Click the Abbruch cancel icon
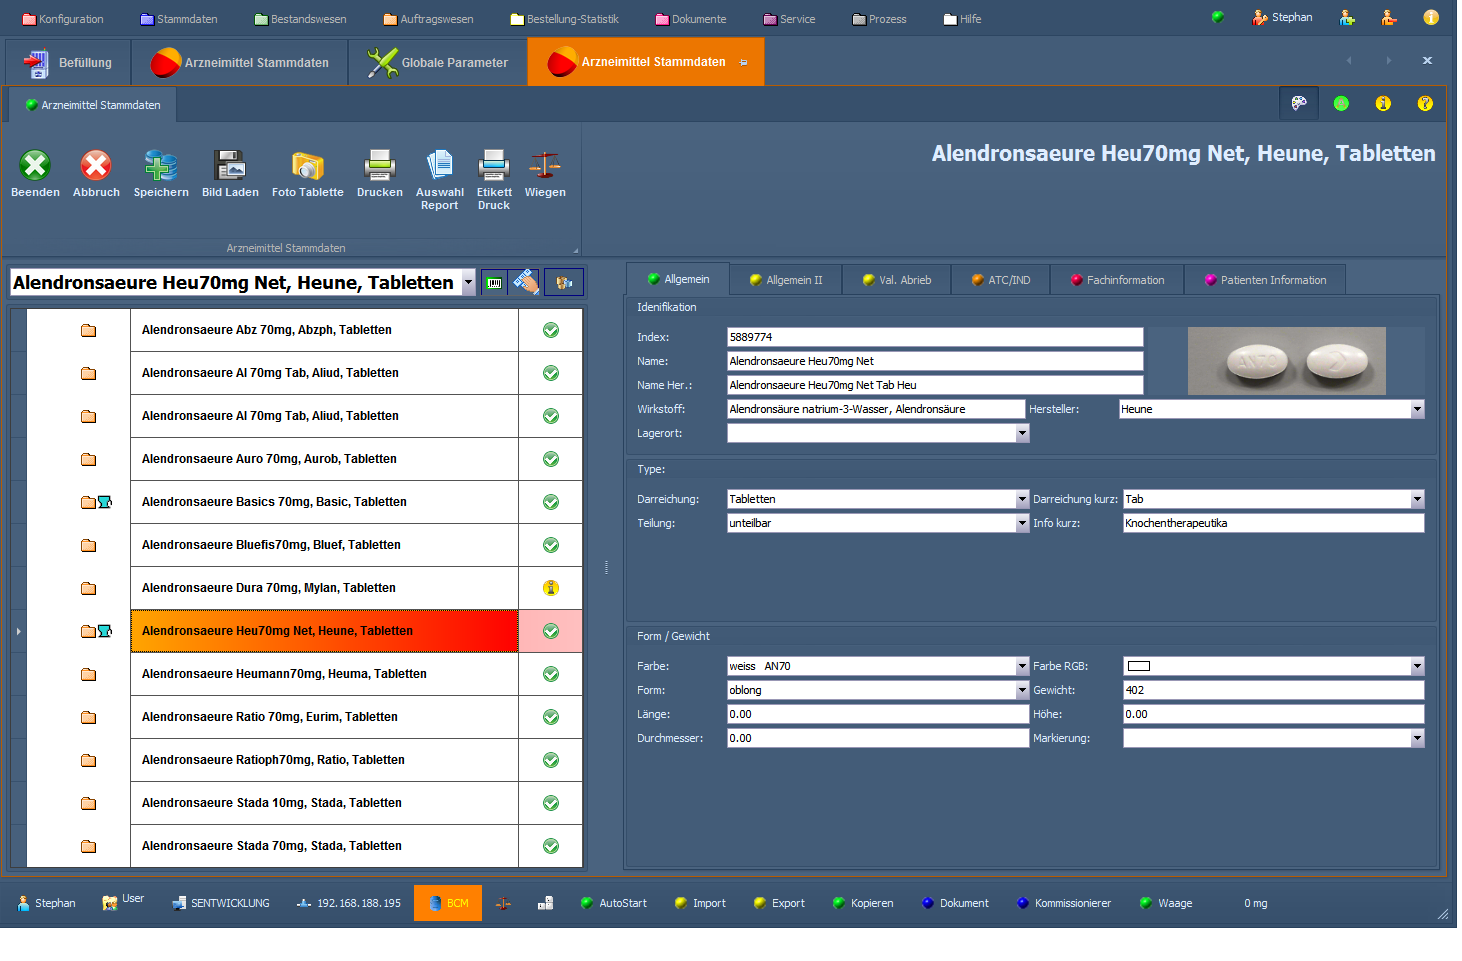1462x961 pixels. [96, 166]
